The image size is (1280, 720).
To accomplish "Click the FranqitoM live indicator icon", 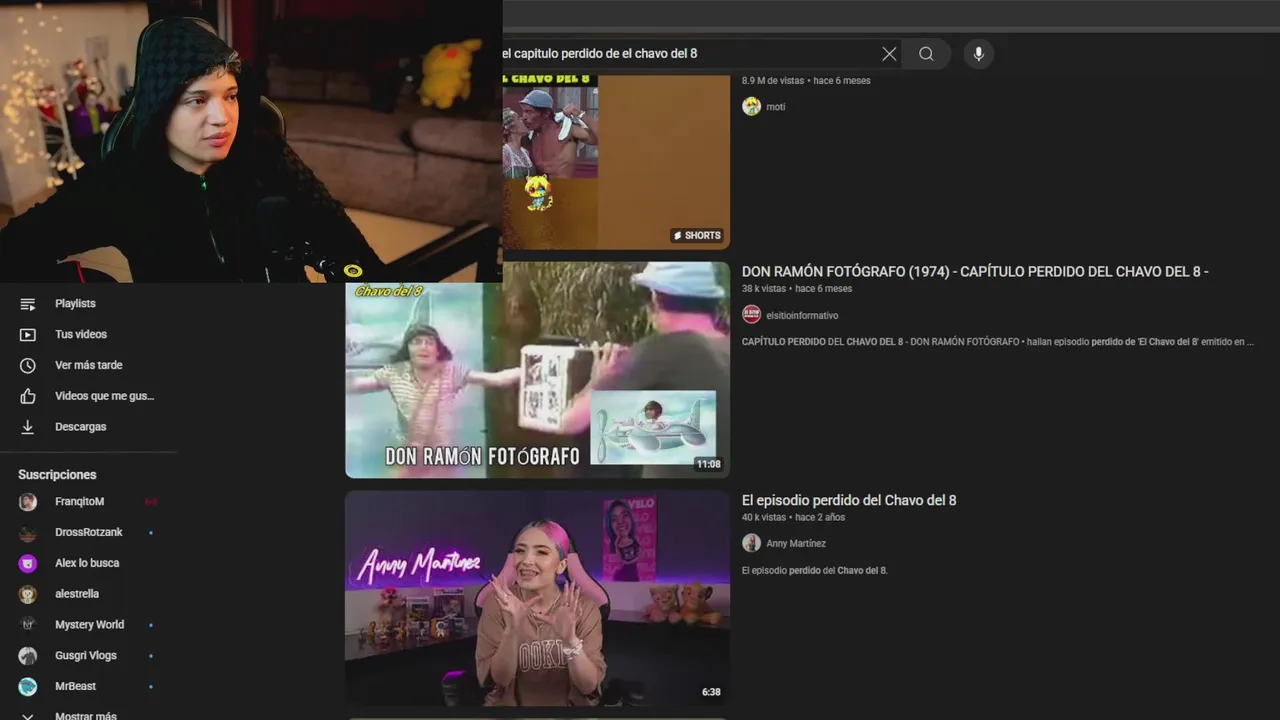I will 151,502.
